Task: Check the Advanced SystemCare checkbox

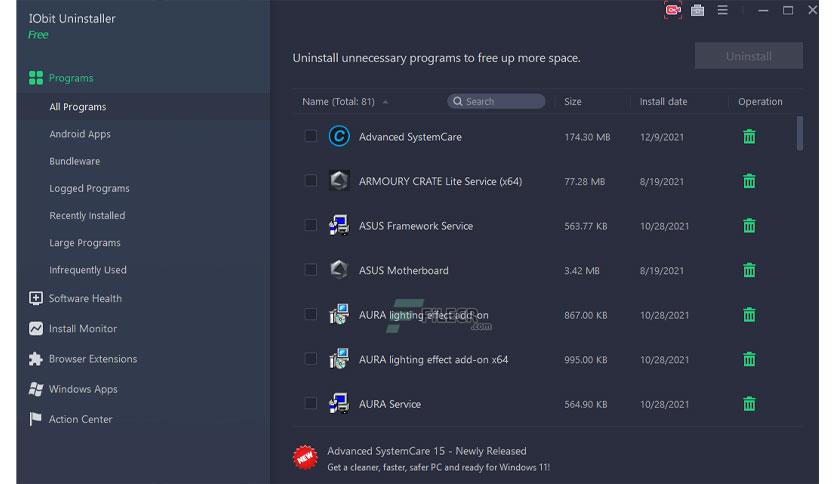Action: (x=310, y=136)
